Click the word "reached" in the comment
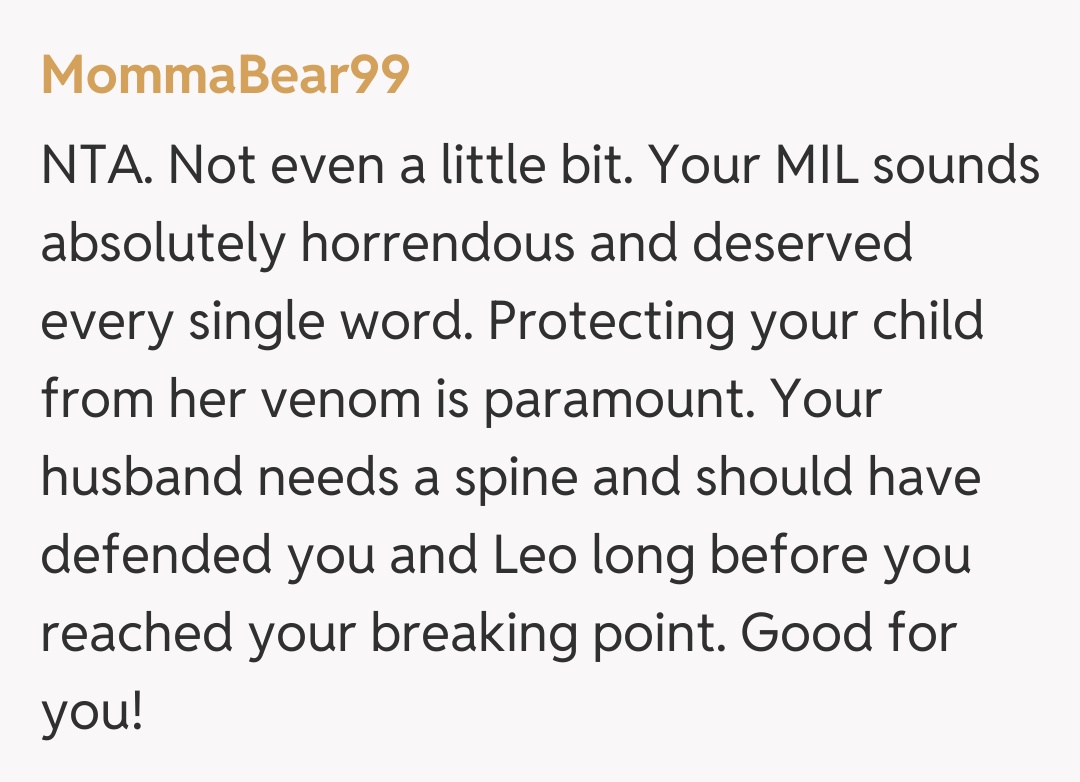Image resolution: width=1080 pixels, height=782 pixels. pos(134,635)
